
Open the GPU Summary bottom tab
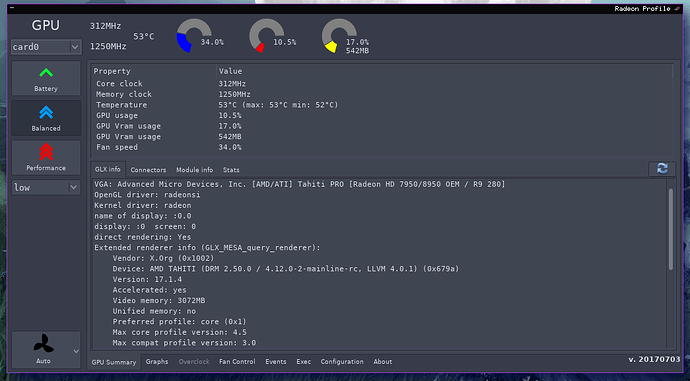tap(114, 362)
